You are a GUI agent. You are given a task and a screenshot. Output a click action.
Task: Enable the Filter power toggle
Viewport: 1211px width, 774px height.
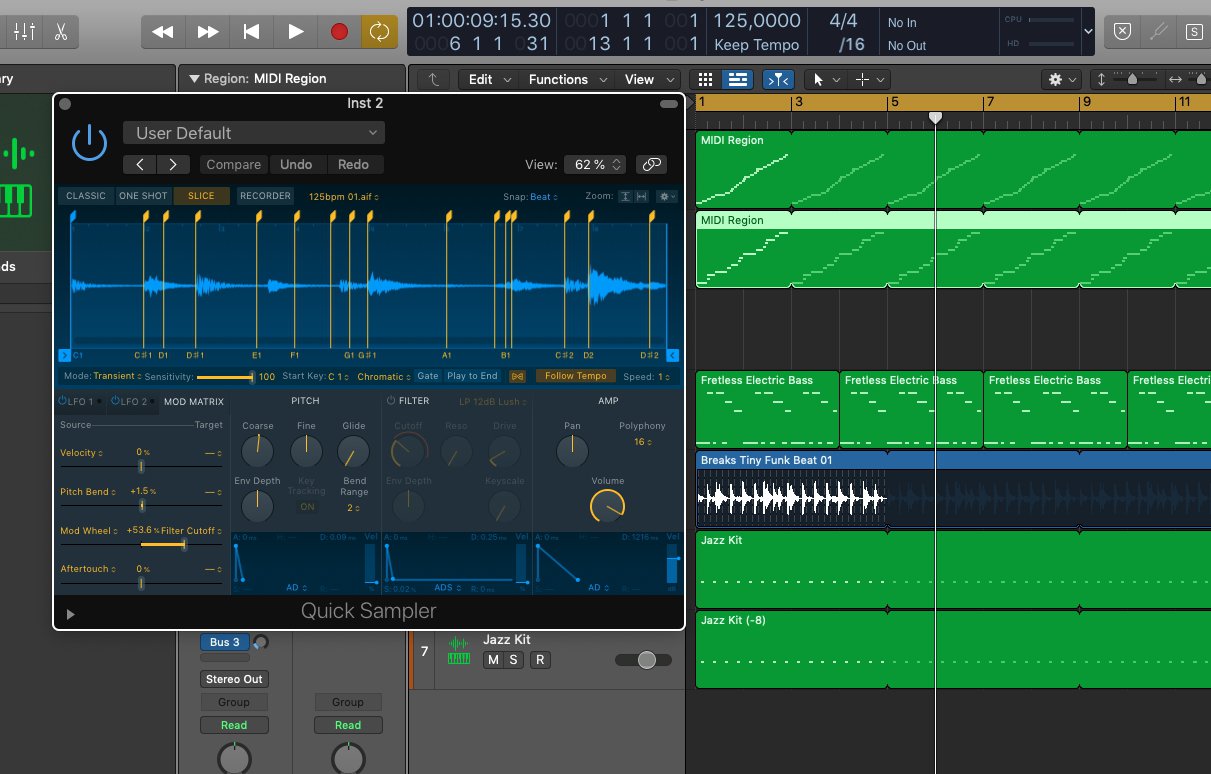pos(391,401)
